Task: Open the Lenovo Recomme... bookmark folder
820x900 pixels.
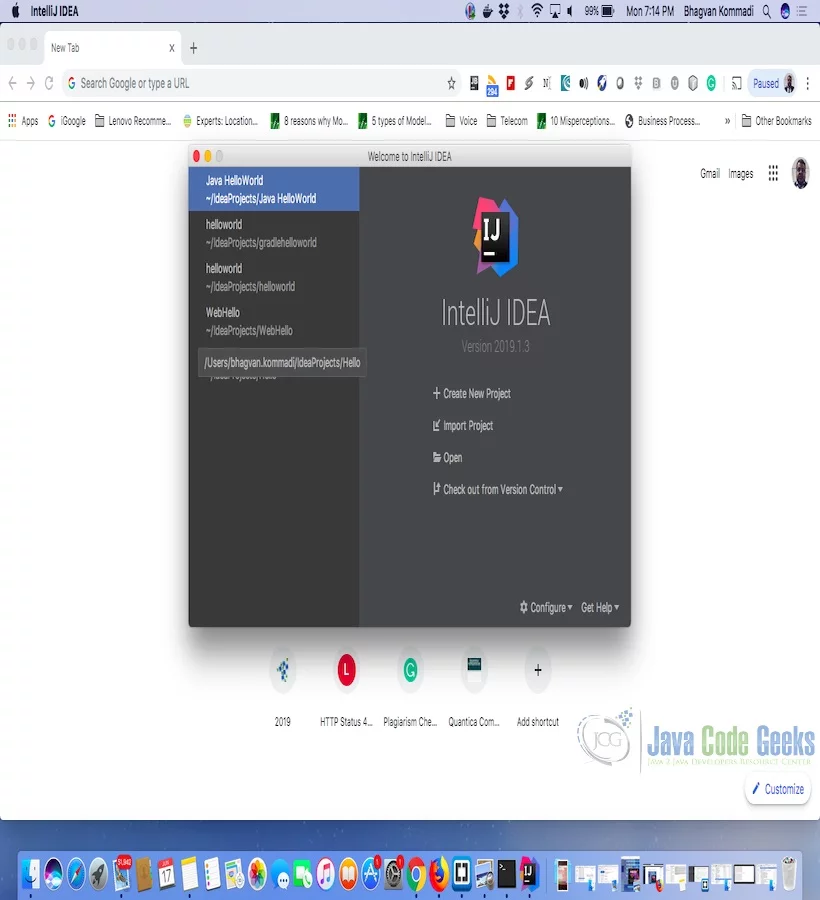Action: [x=133, y=121]
